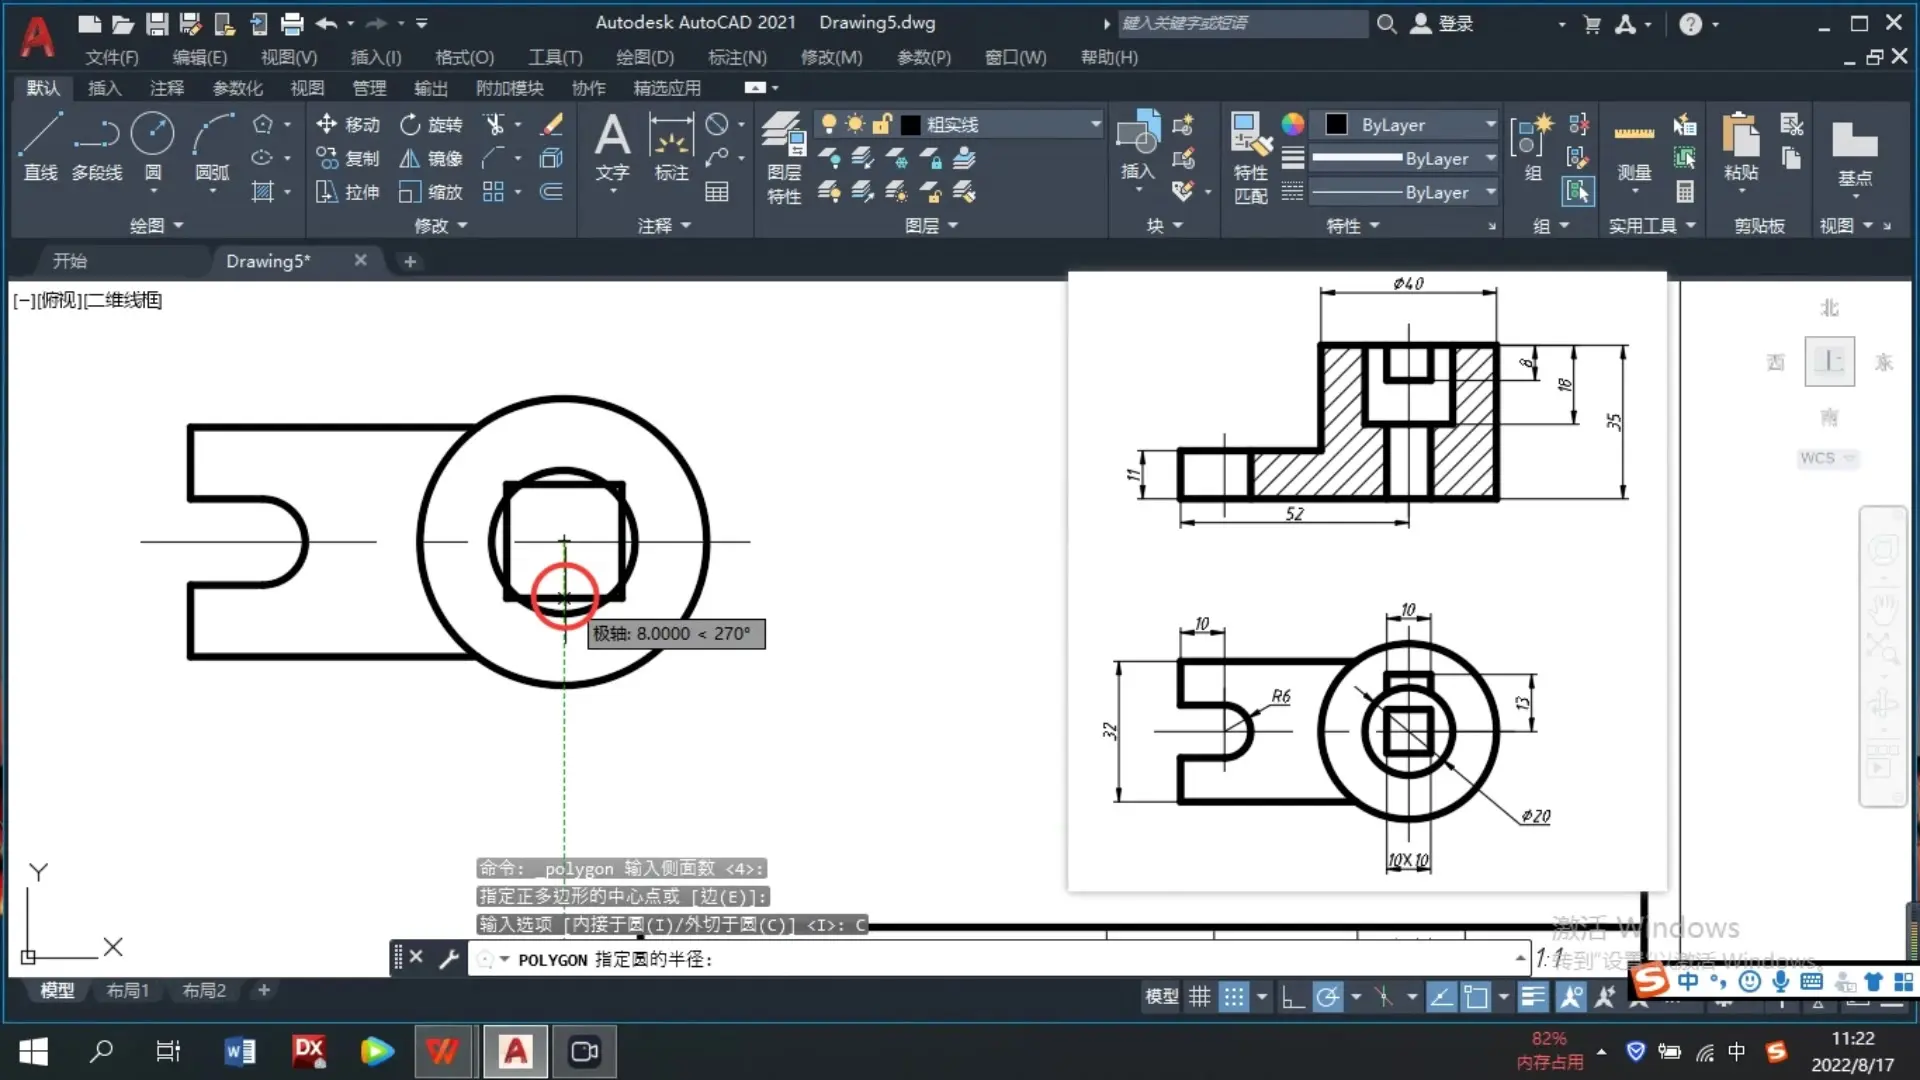Add new drawing tab with plus button
Image resolution: width=1920 pixels, height=1080 pixels.
tap(409, 261)
